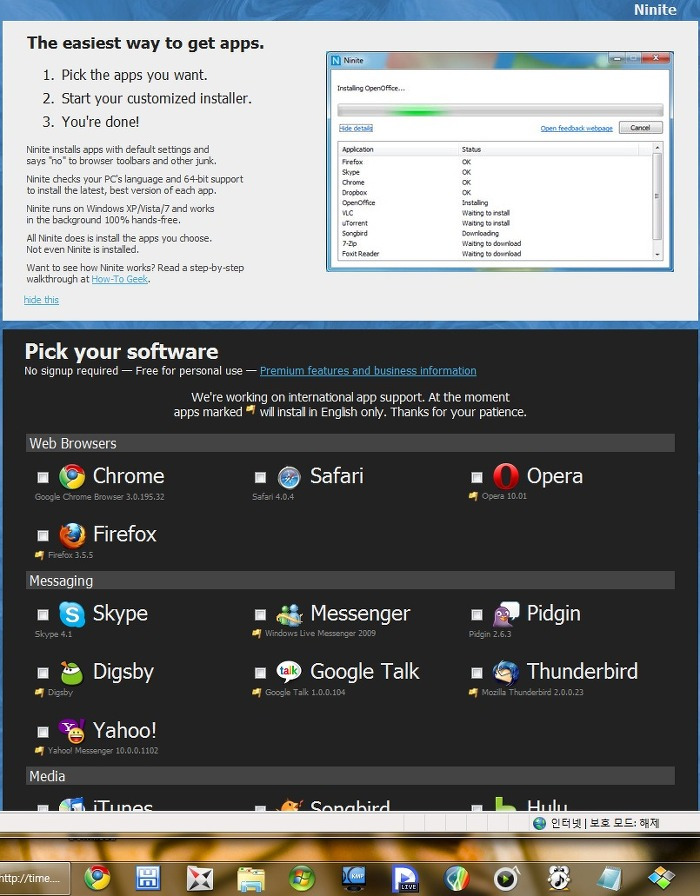Click the green Digsby icon

pyautogui.click(x=72, y=673)
